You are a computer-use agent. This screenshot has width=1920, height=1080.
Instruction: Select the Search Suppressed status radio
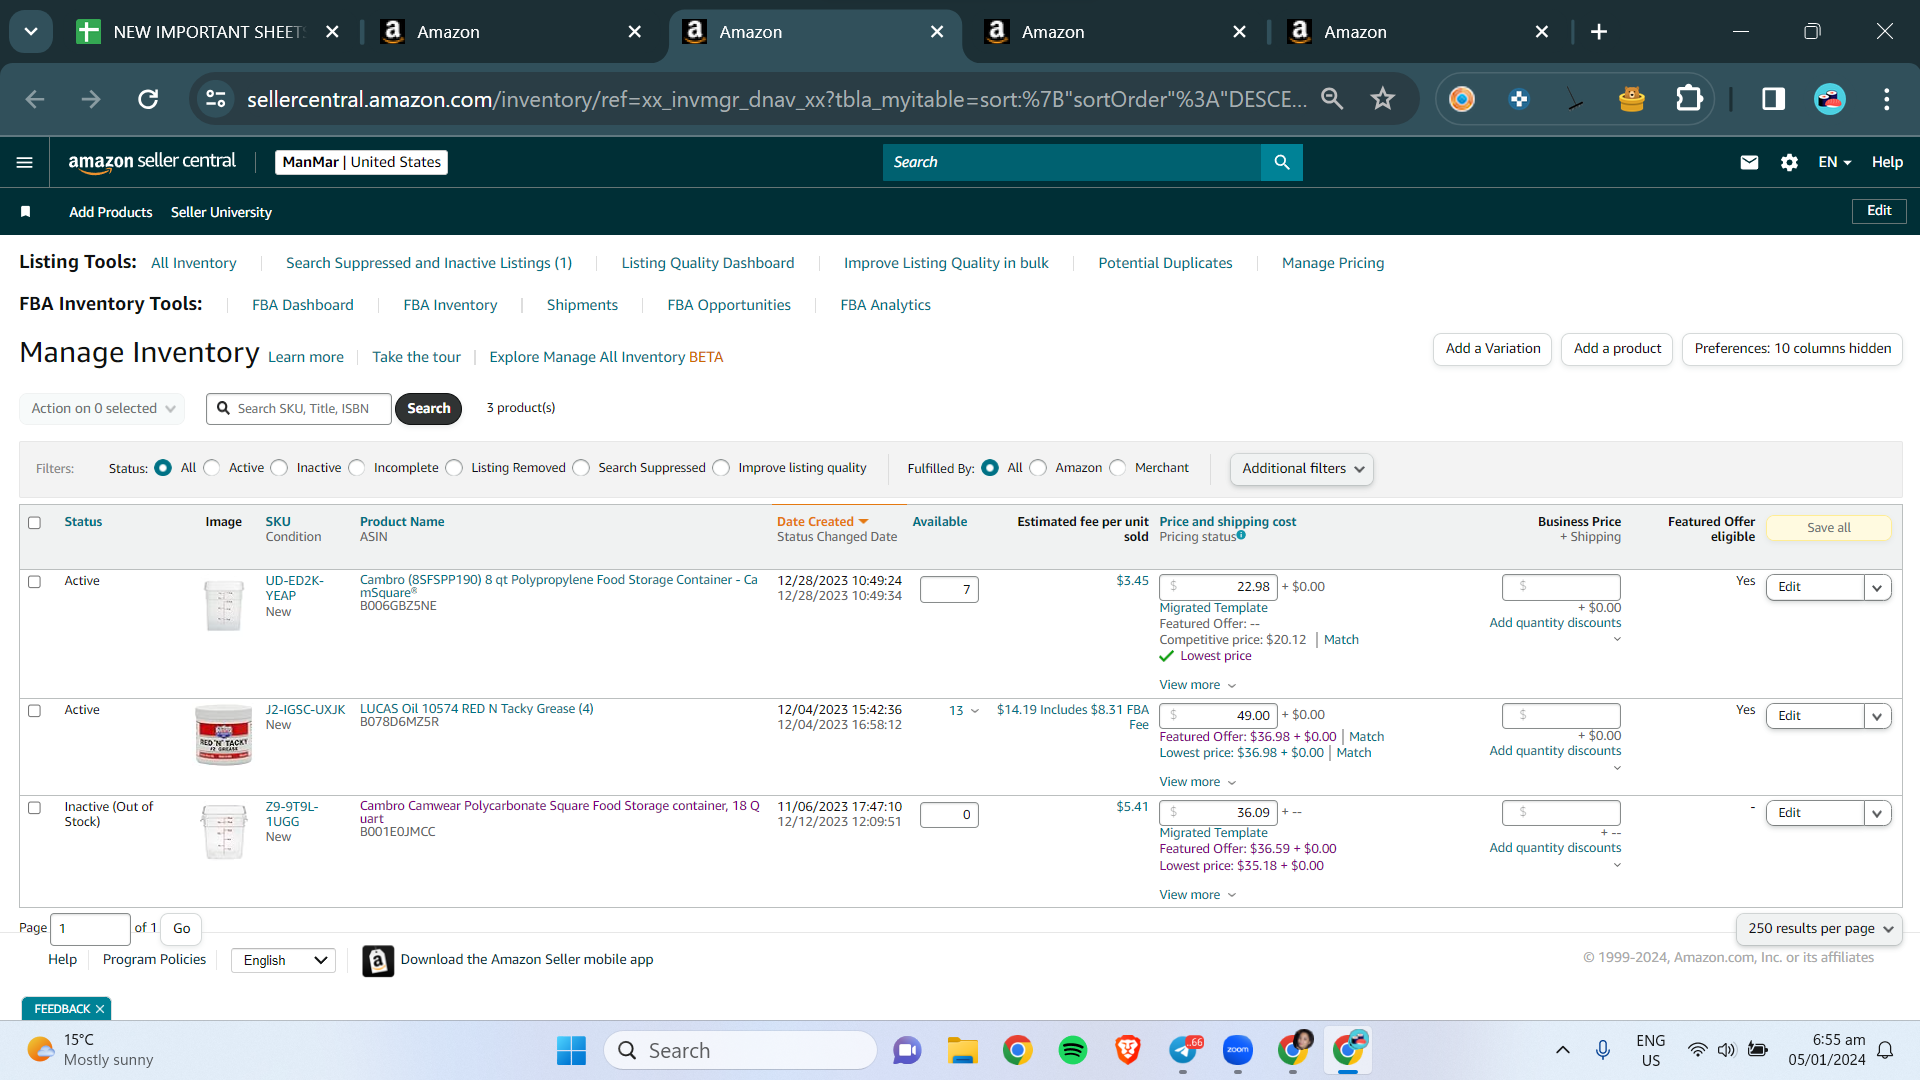[582, 468]
